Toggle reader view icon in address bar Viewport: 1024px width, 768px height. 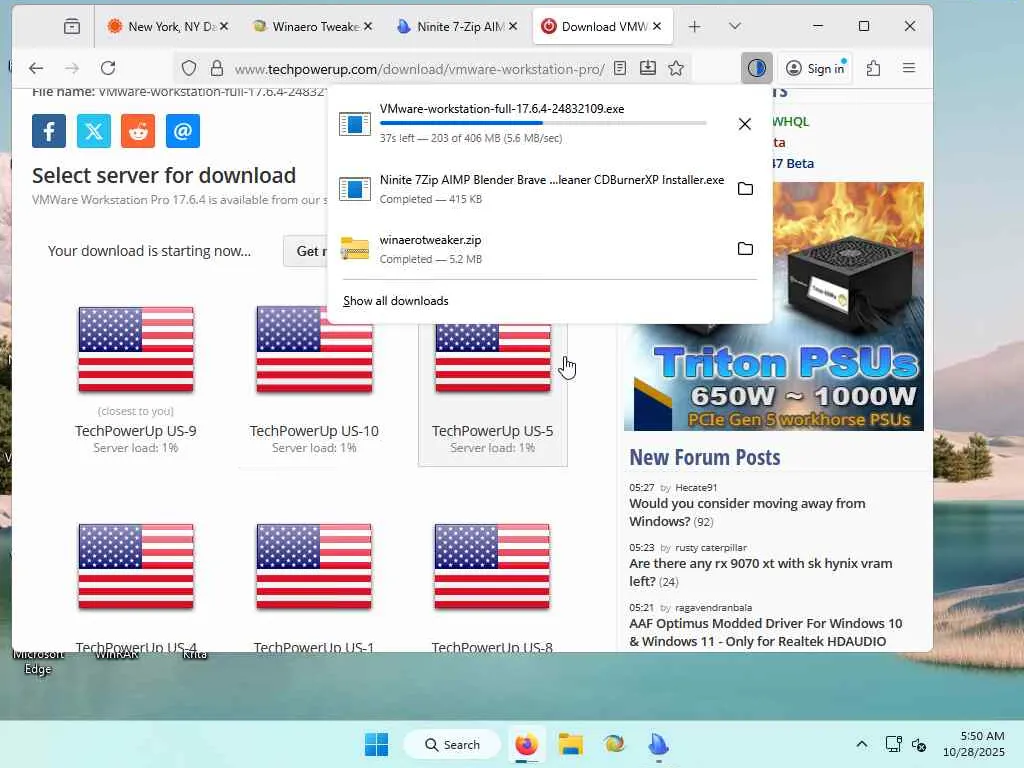620,68
